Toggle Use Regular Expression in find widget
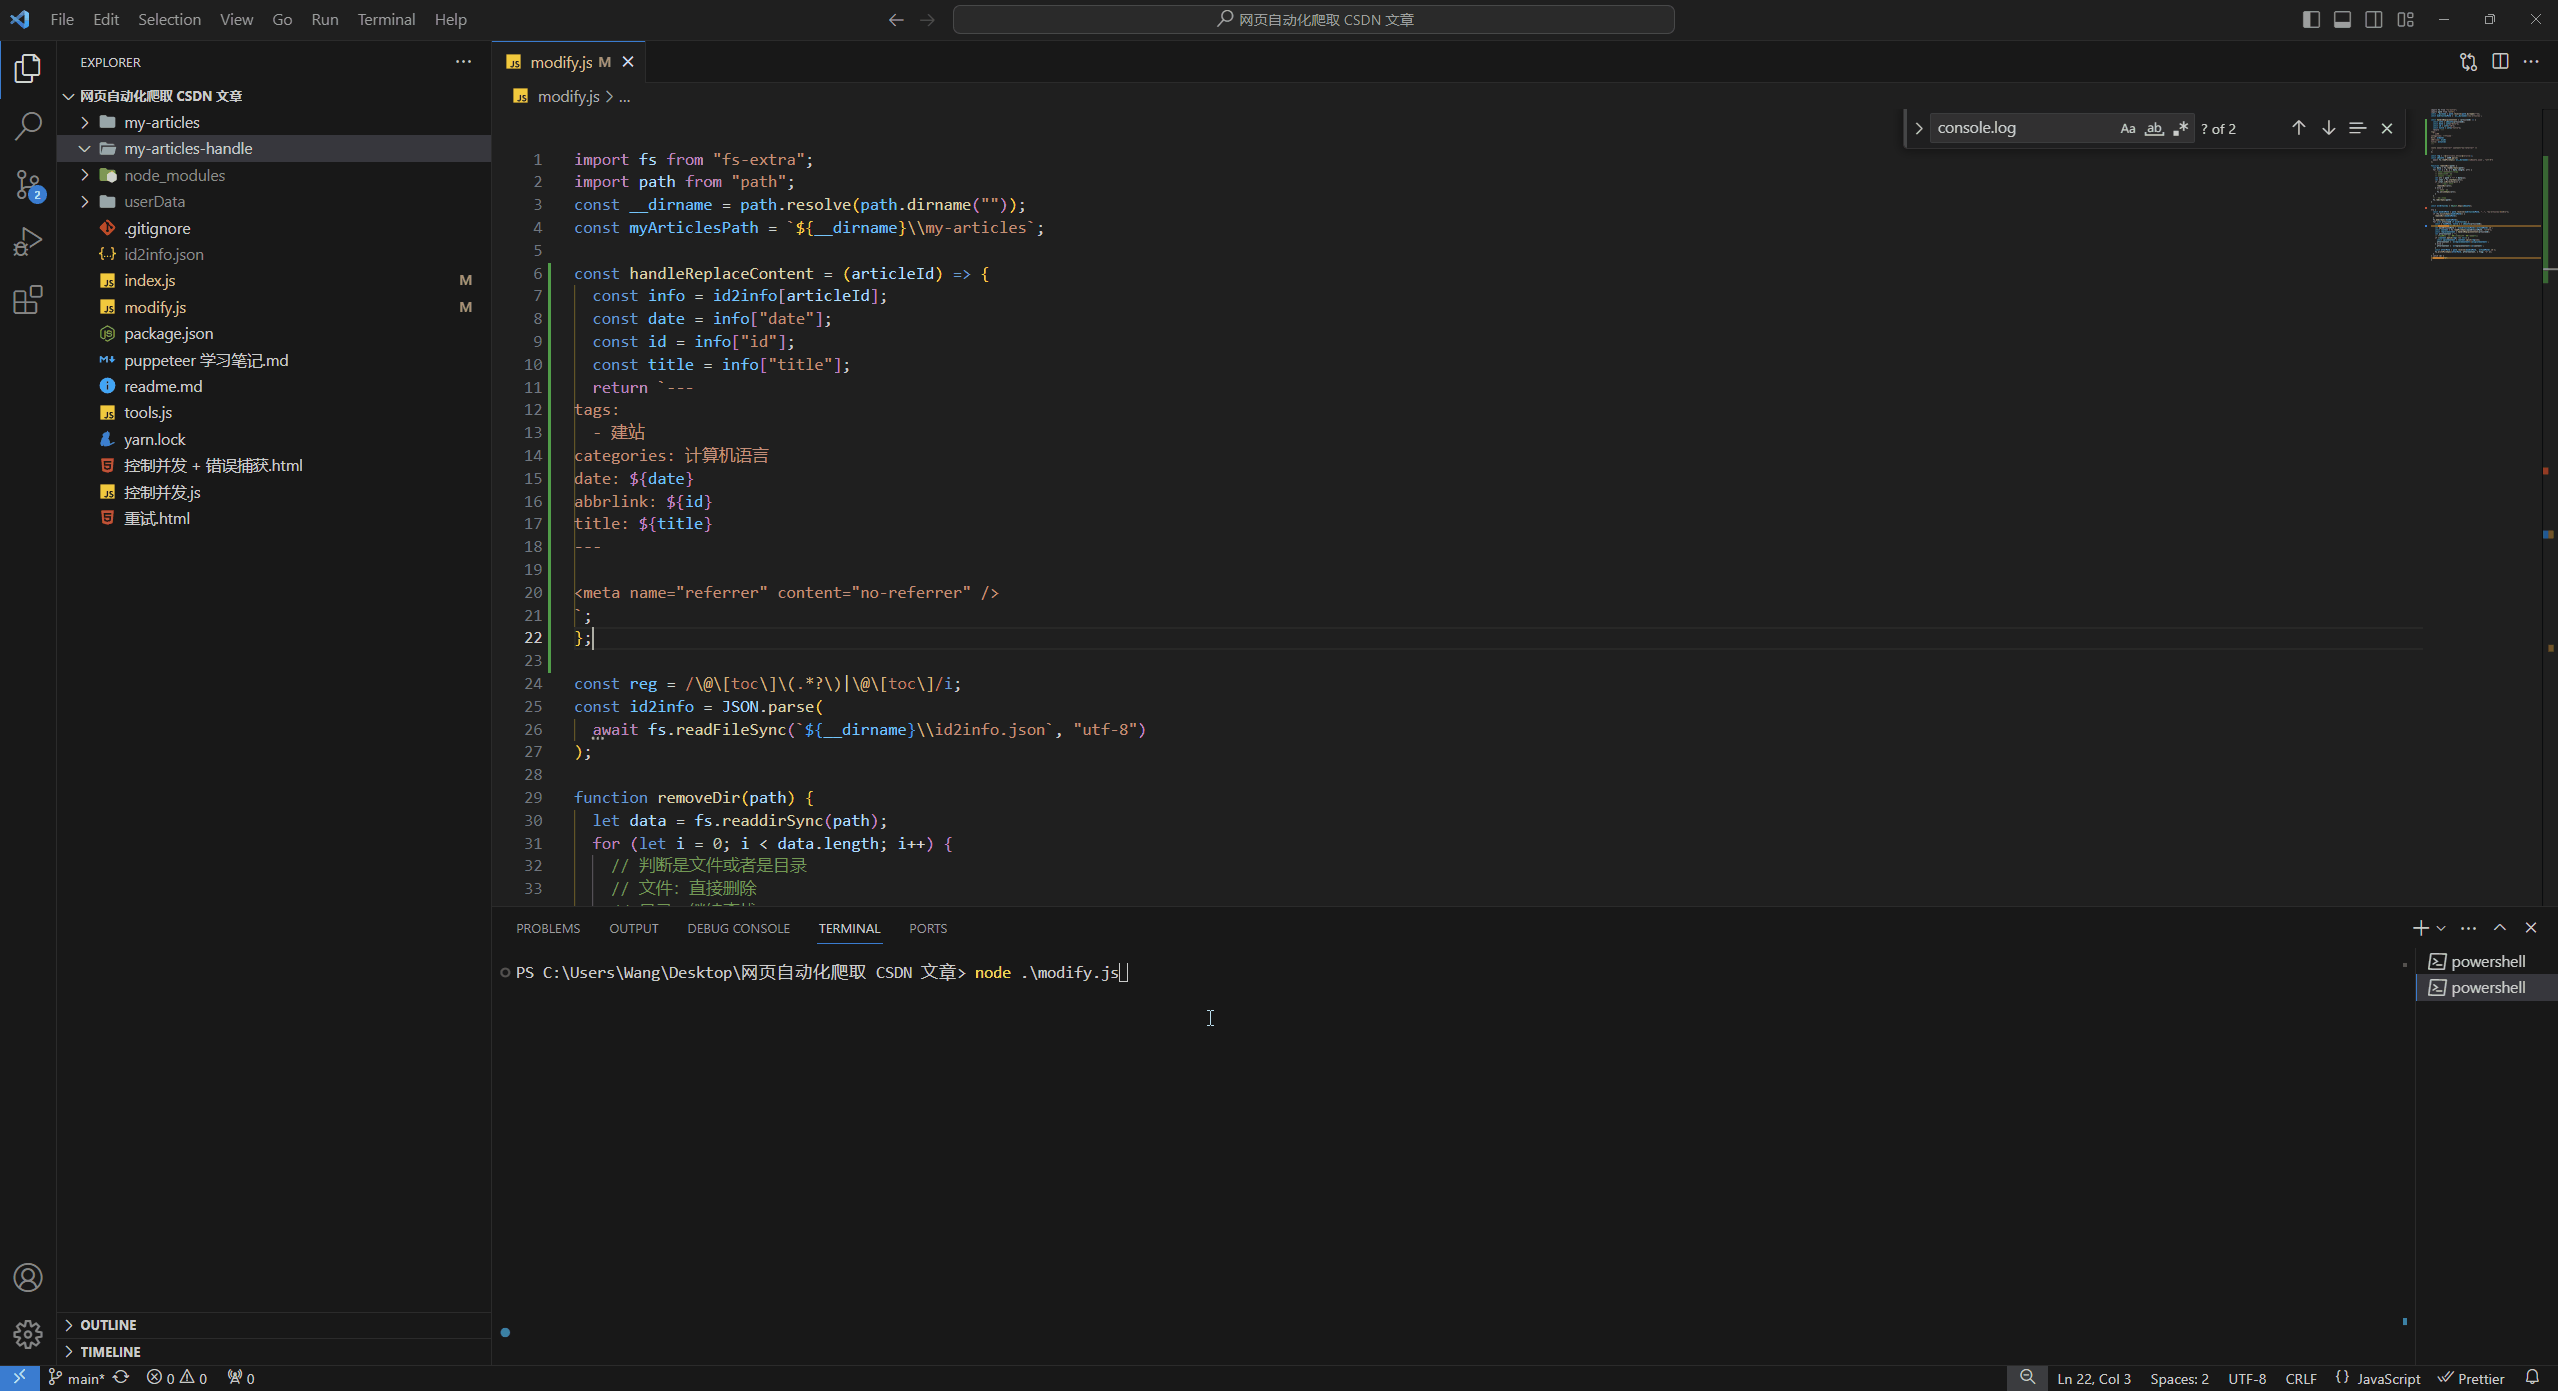The height and width of the screenshot is (1391, 2558). click(2181, 128)
